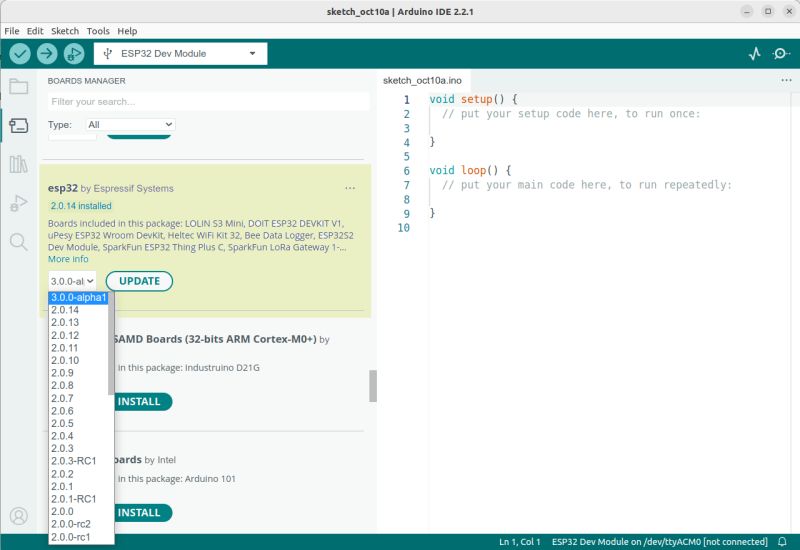The image size is (800, 550).
Task: Select version 2.0.7
Action: 78,398
